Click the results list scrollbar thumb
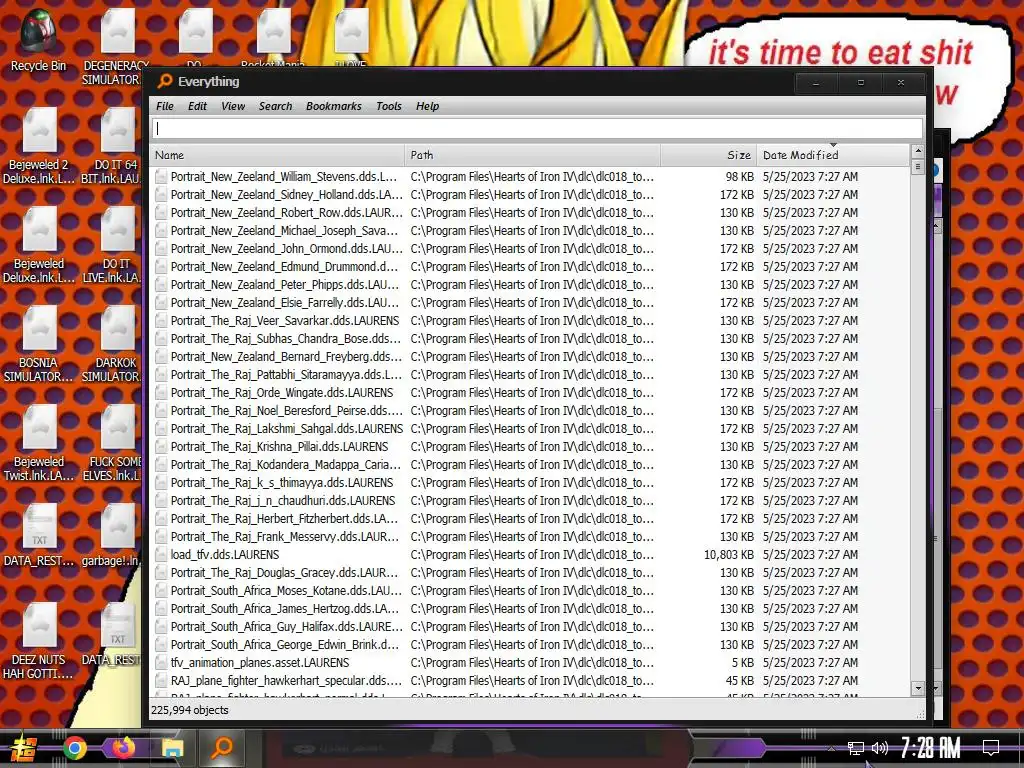Screen dimensions: 1024x768 click(918, 167)
